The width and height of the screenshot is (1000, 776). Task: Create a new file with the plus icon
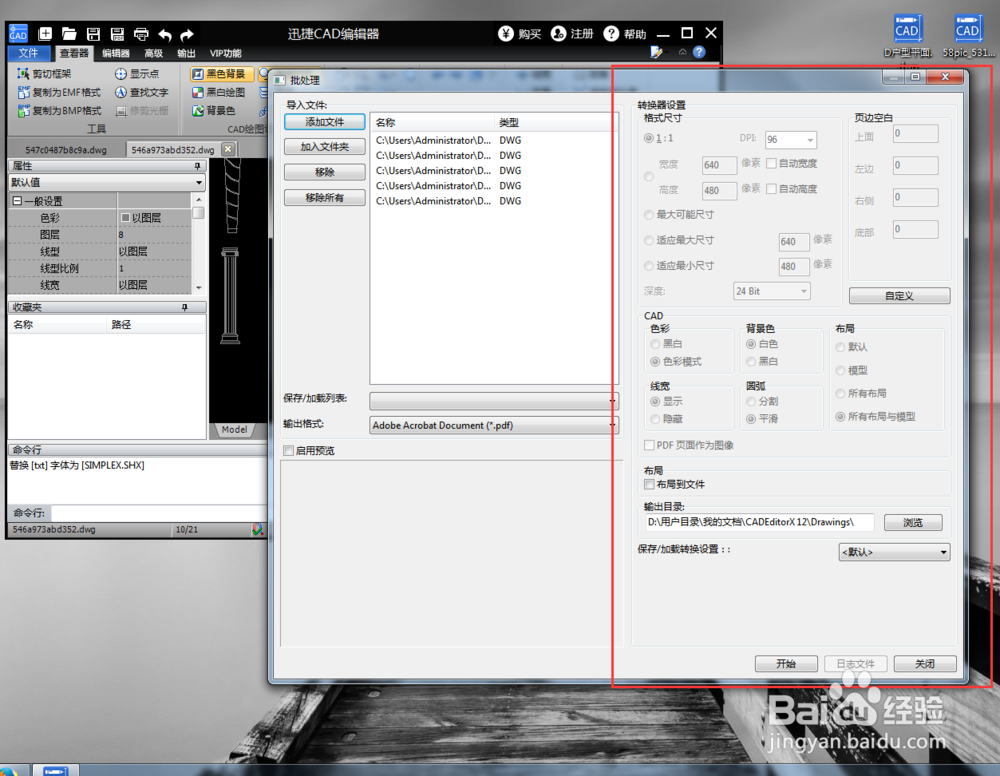[x=45, y=34]
